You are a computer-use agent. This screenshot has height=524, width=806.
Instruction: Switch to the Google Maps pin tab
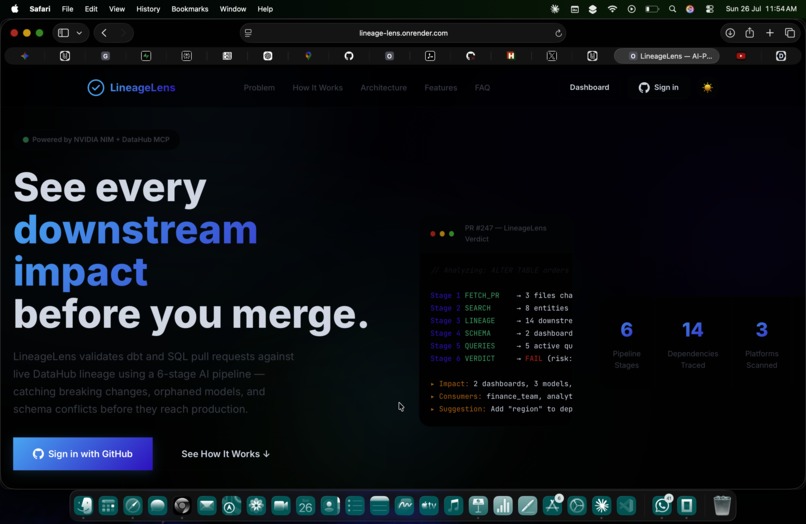308,56
